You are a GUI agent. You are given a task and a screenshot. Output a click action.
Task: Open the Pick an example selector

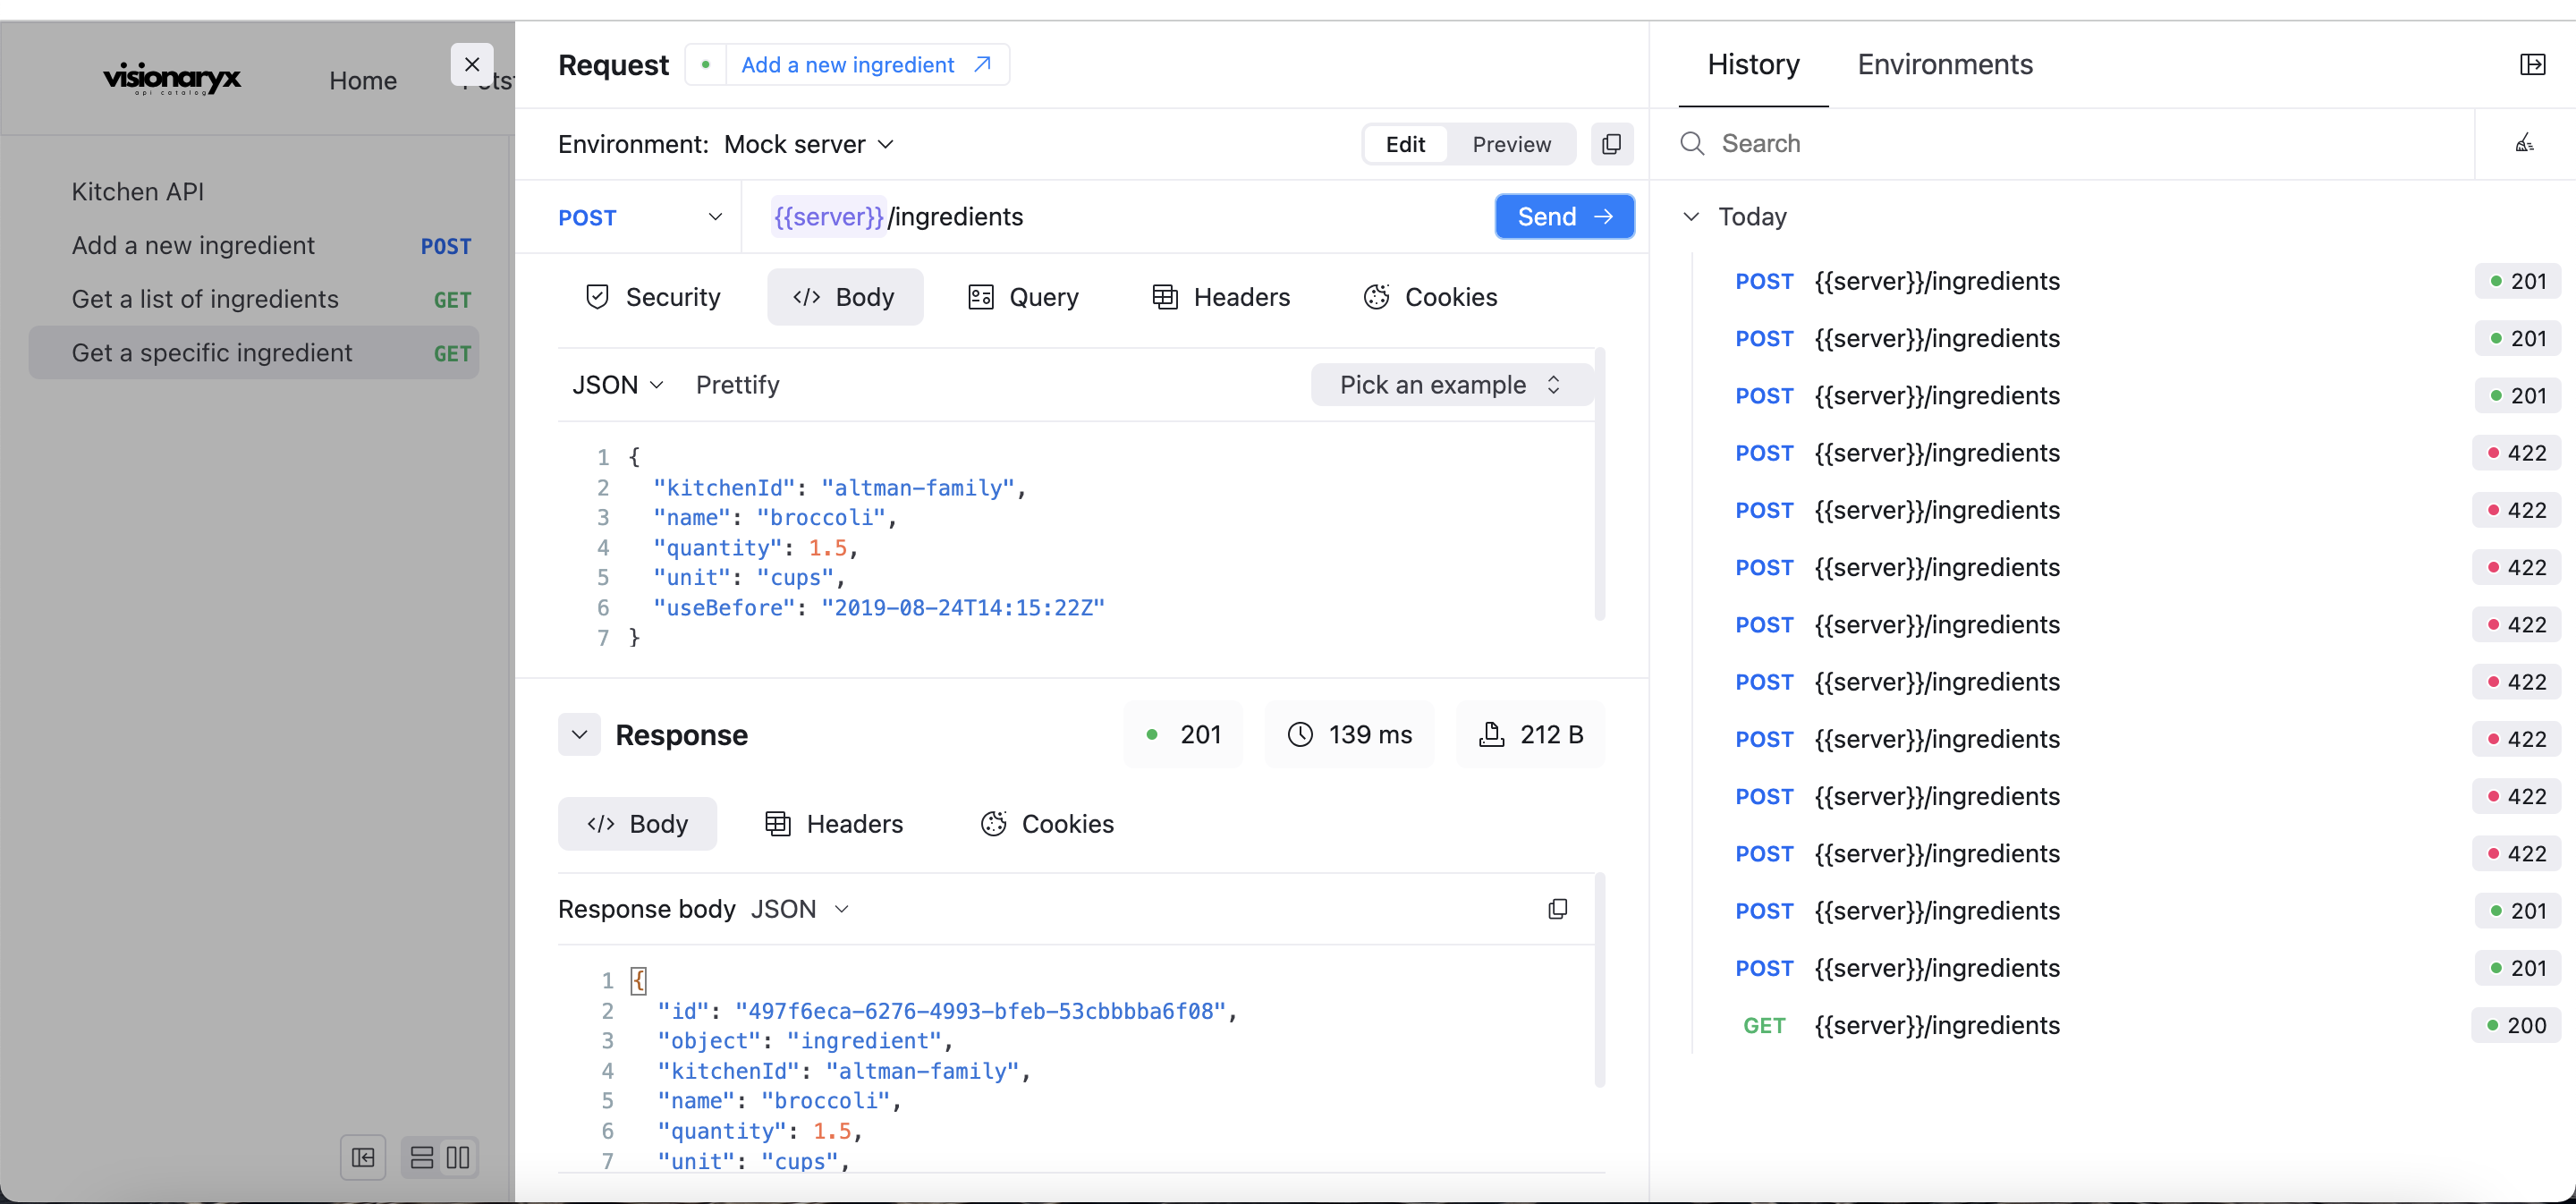[x=1450, y=385]
